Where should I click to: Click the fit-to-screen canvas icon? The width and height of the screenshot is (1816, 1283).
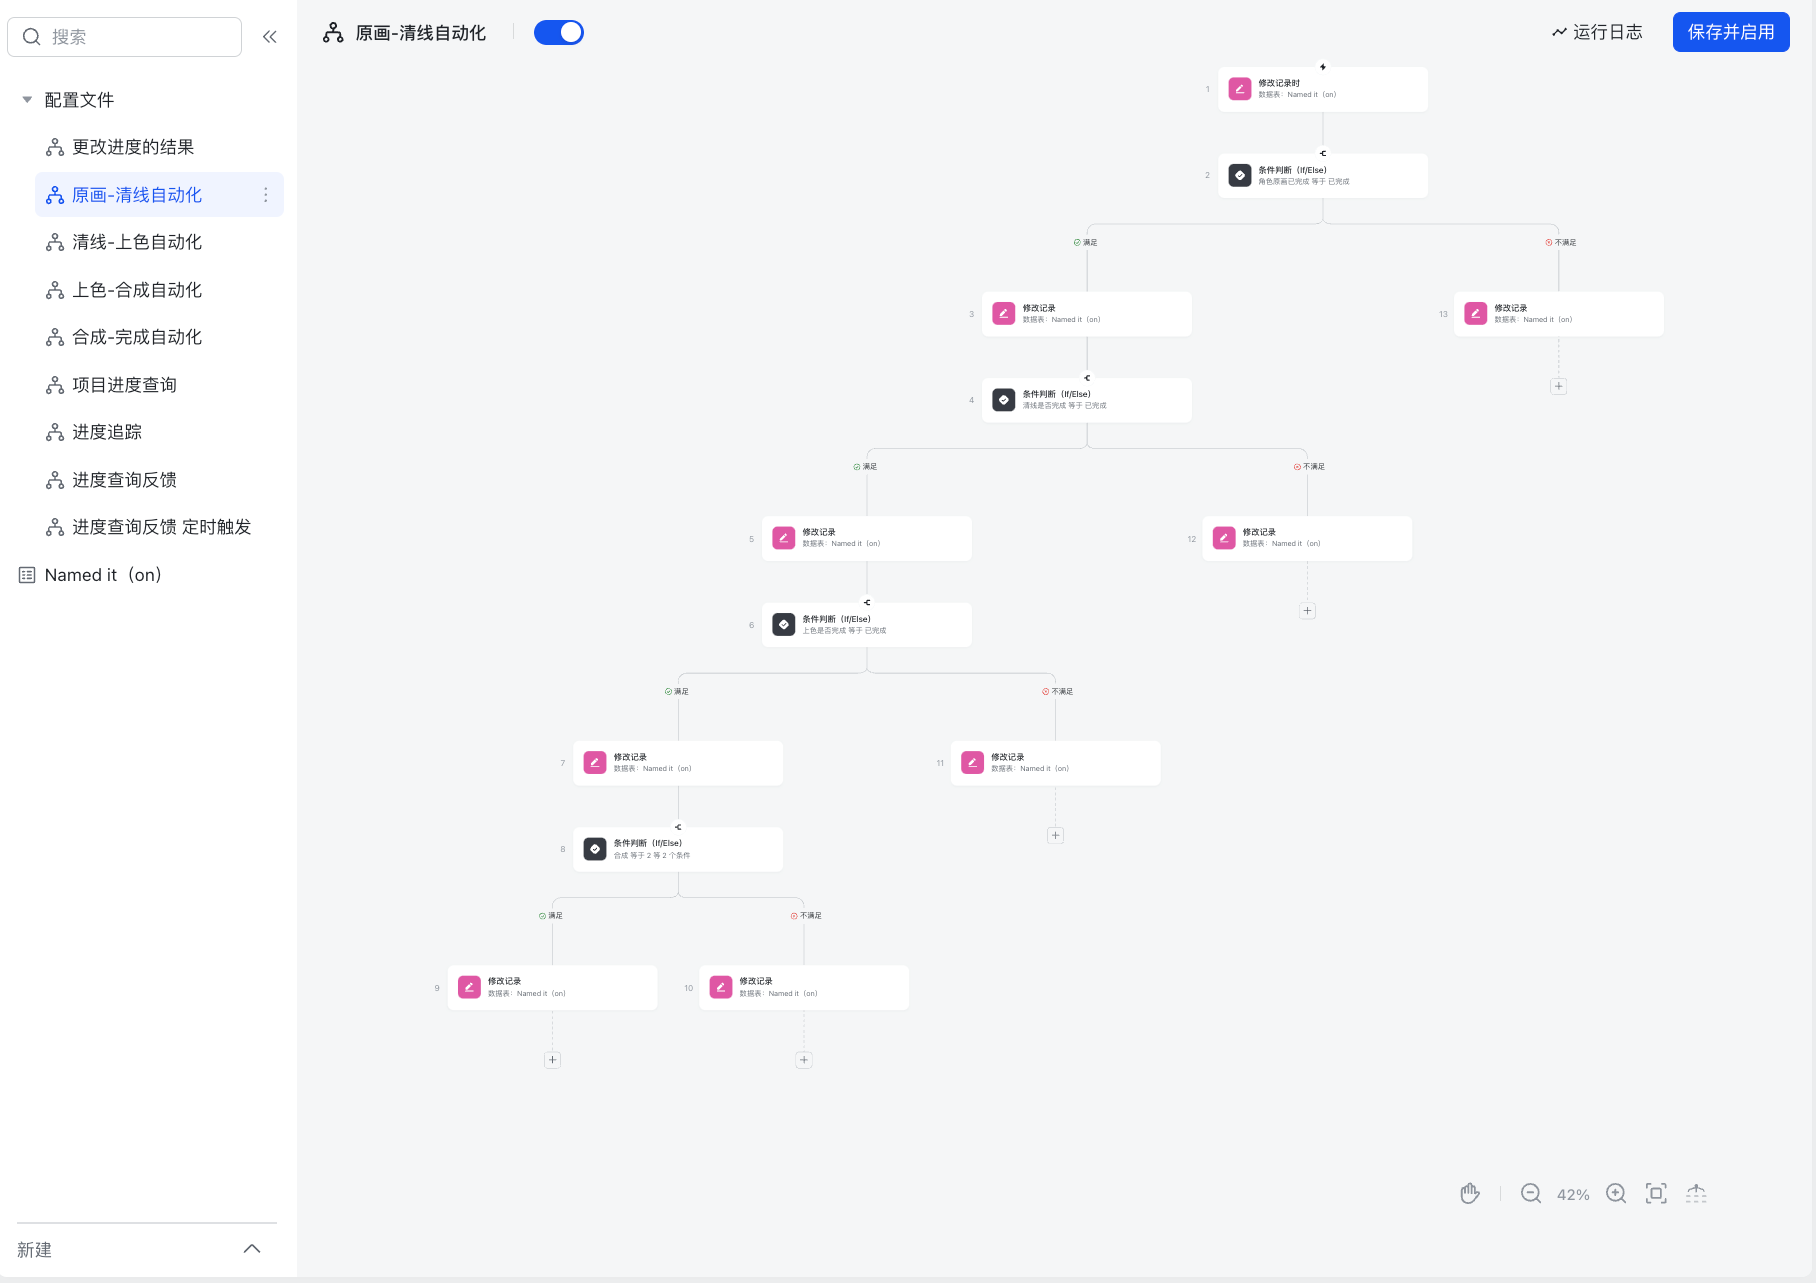1656,1193
